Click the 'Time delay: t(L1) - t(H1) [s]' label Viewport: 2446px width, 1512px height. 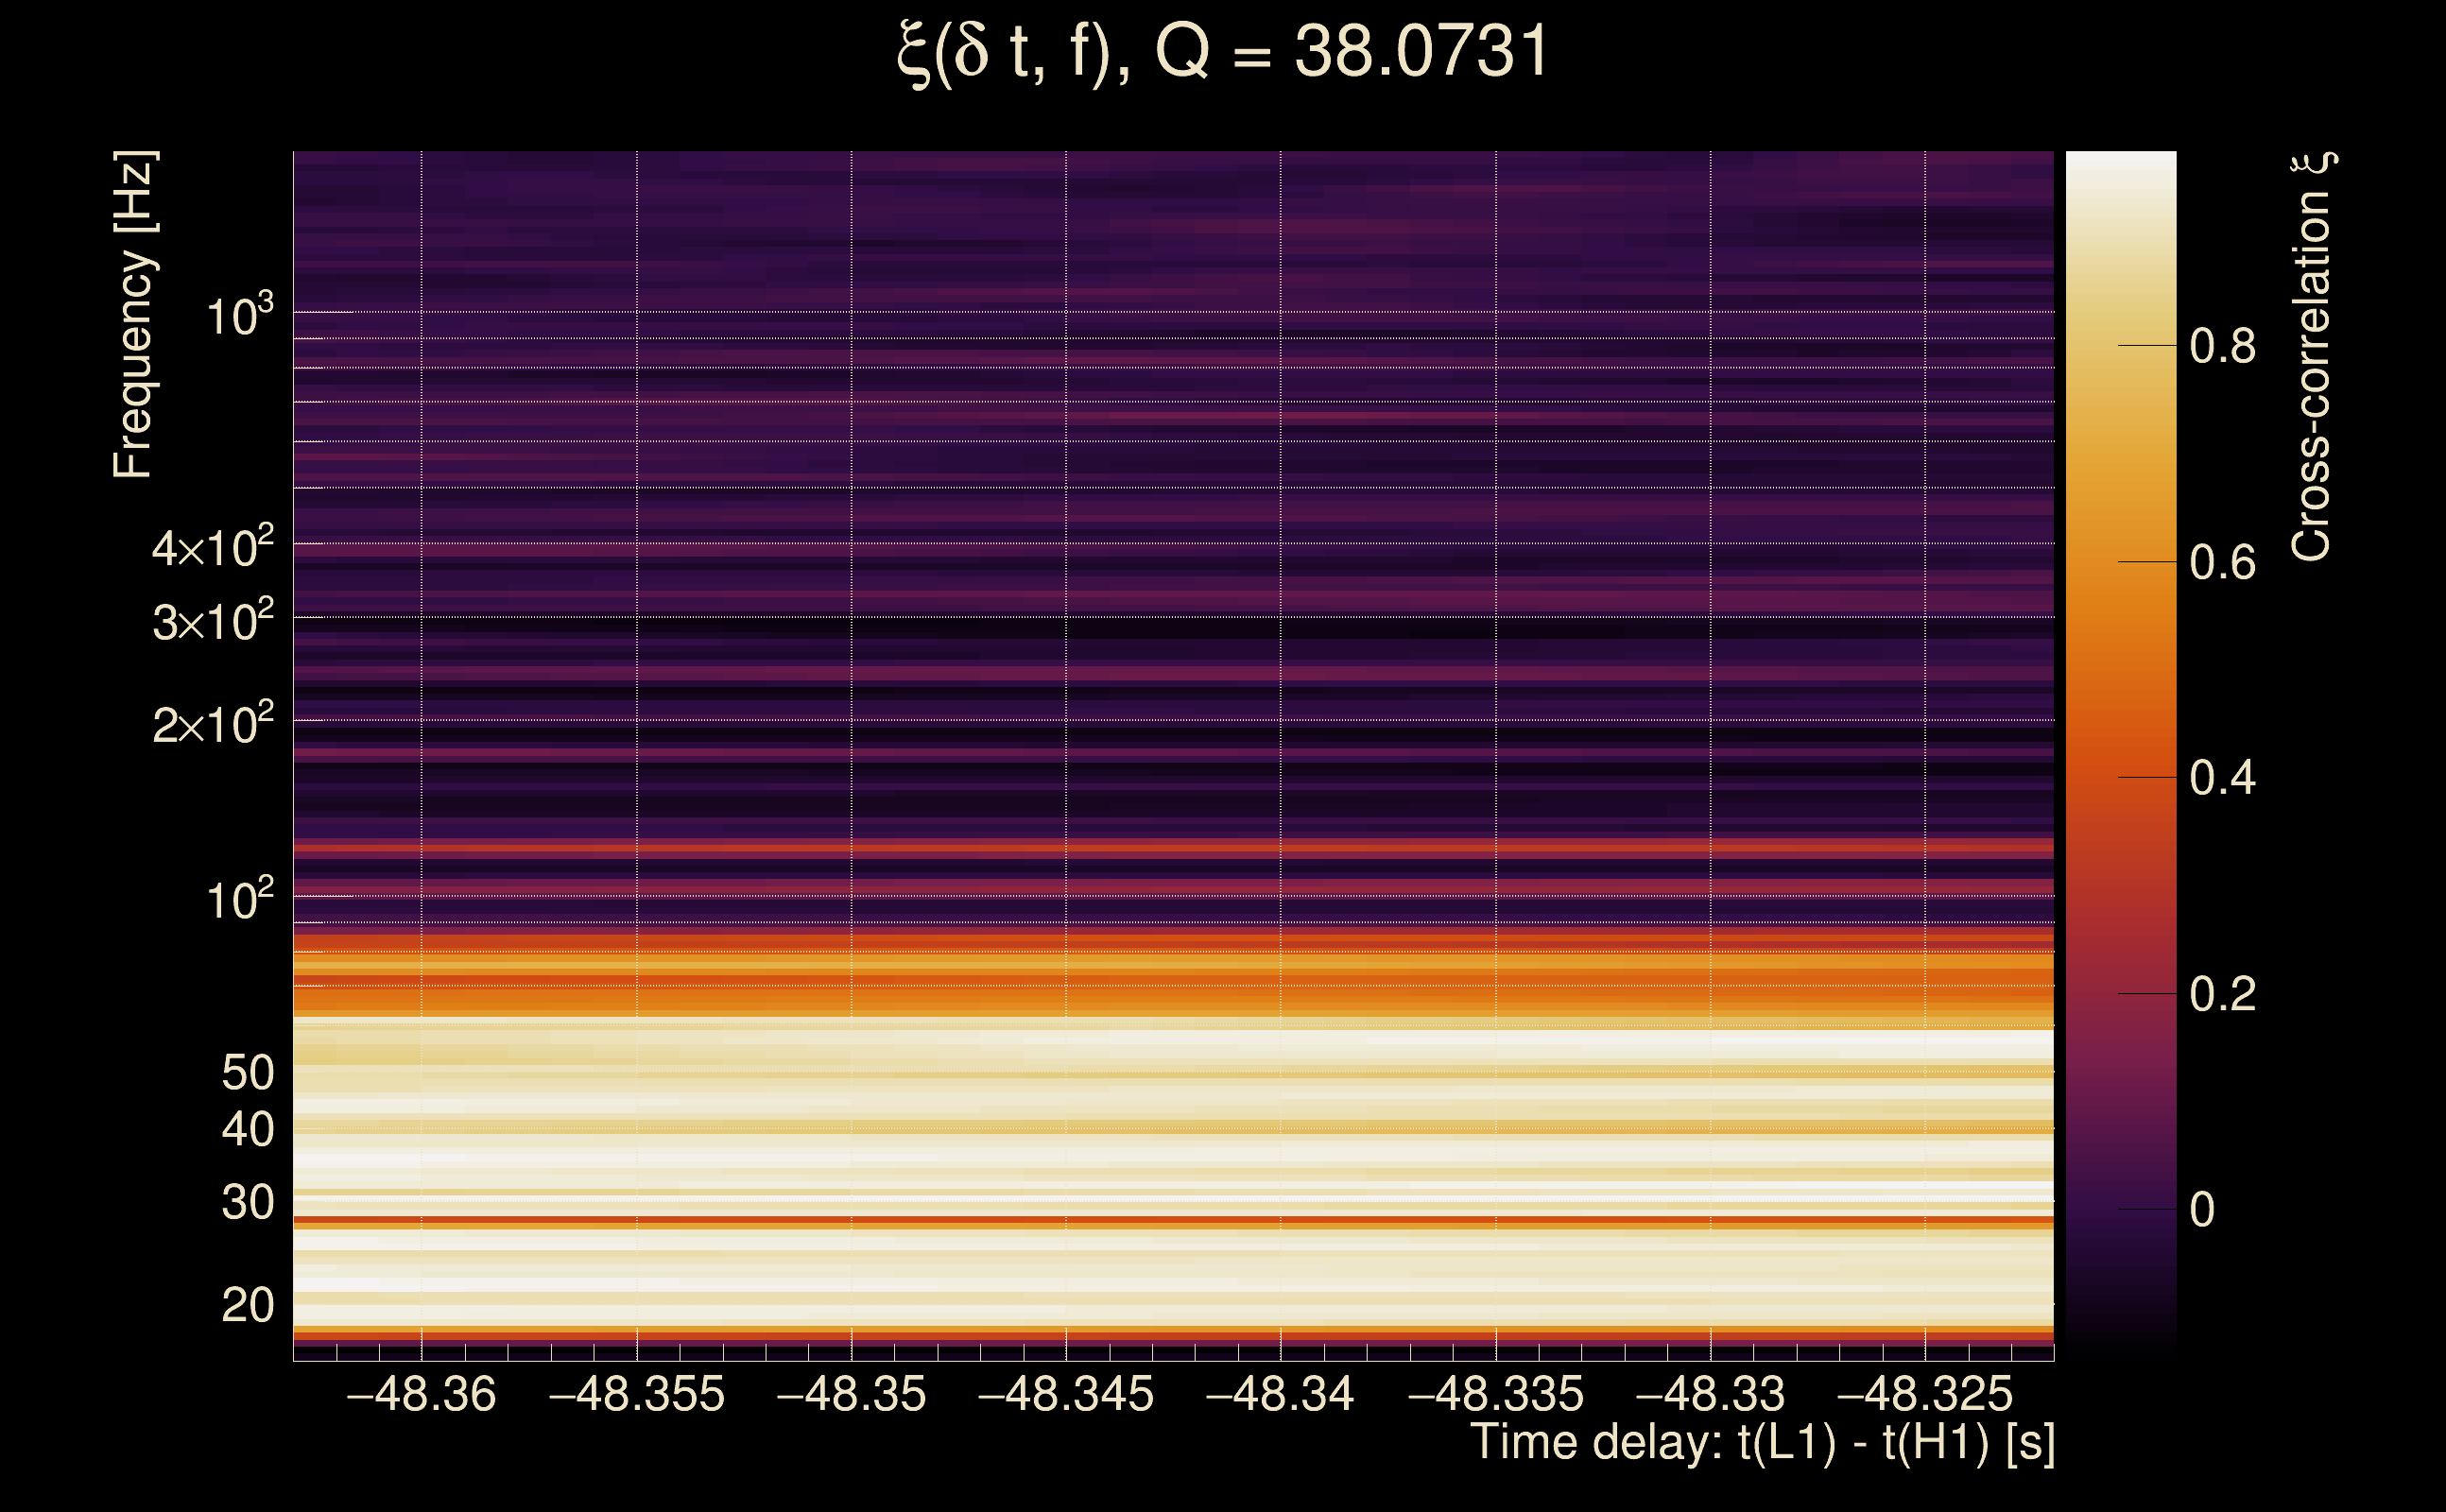(x=1762, y=1443)
